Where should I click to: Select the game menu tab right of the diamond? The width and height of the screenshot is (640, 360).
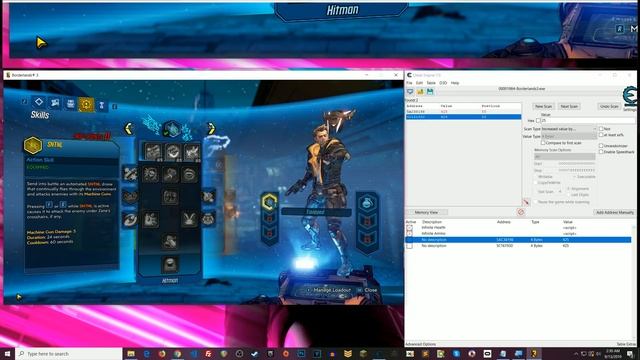coord(55,102)
